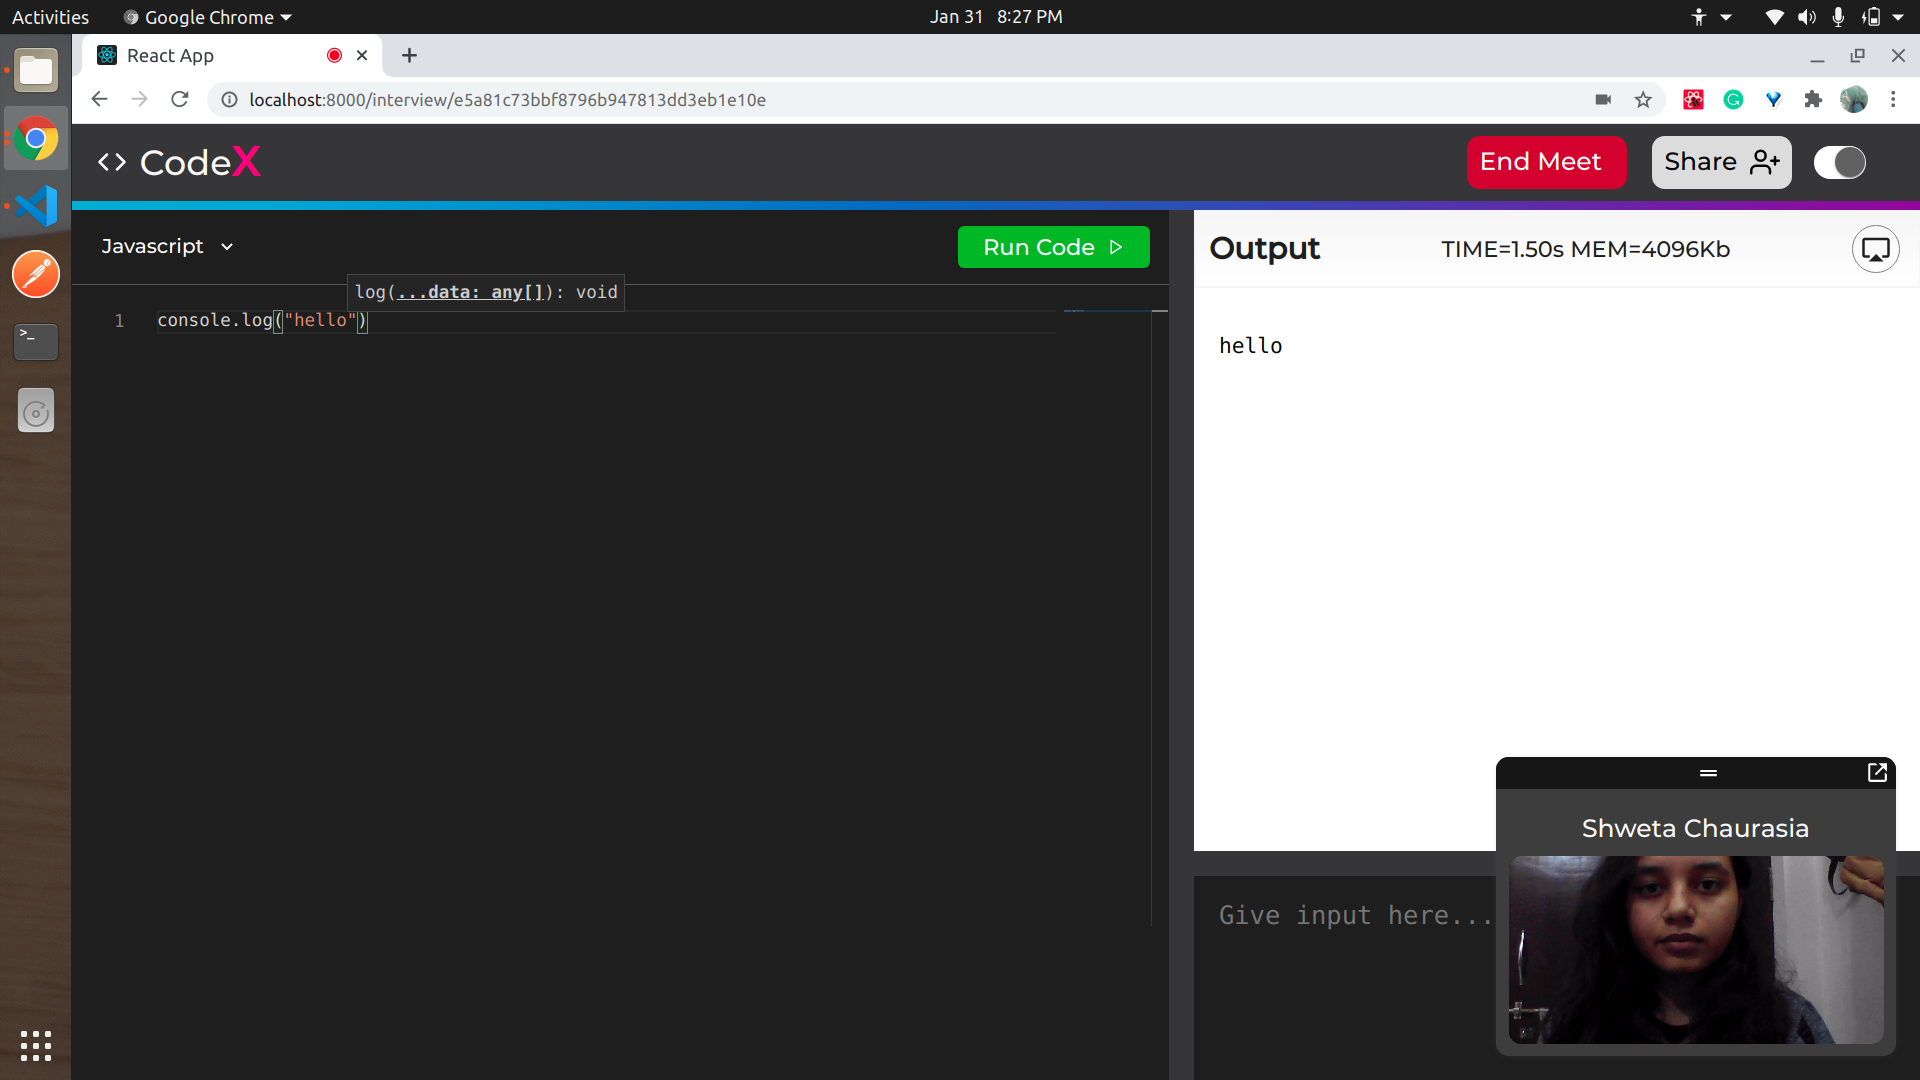
Task: Click the camera icon in the address bar
Action: click(x=1602, y=100)
